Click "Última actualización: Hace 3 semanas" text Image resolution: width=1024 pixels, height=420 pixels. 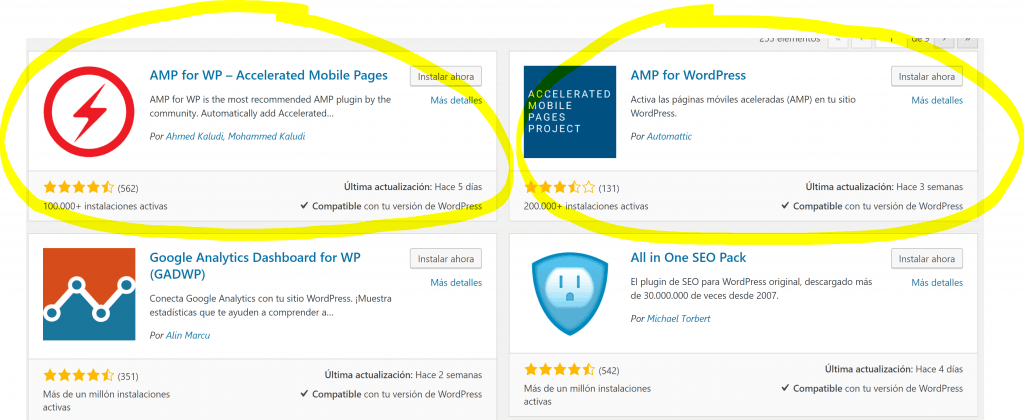(x=884, y=187)
